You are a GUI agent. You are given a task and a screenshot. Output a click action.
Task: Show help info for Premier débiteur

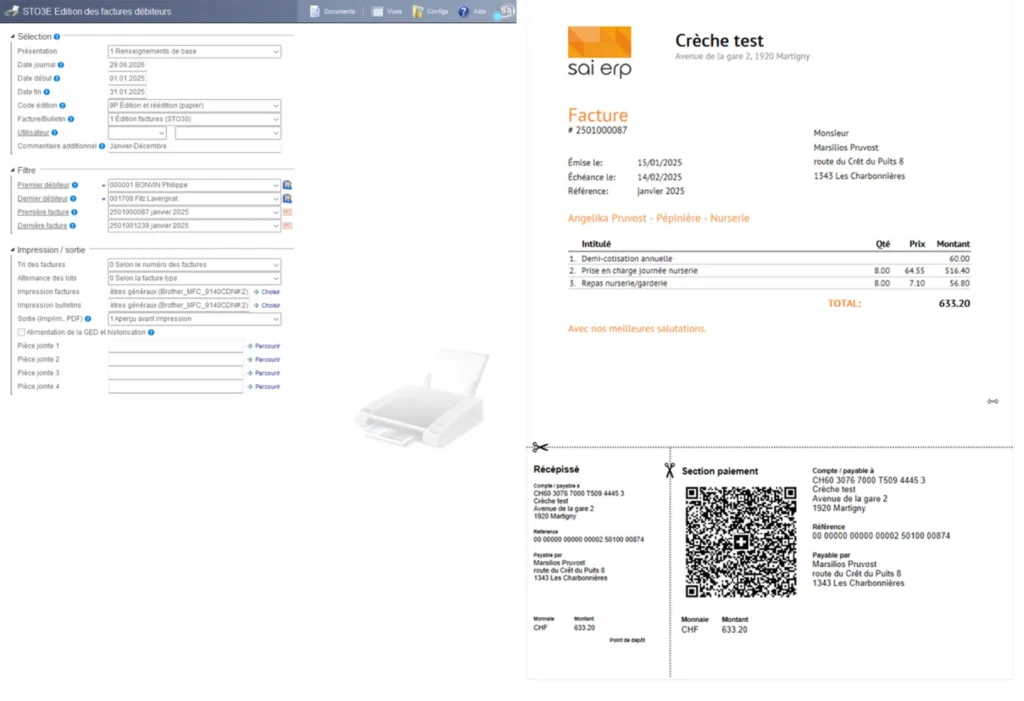click(x=75, y=185)
